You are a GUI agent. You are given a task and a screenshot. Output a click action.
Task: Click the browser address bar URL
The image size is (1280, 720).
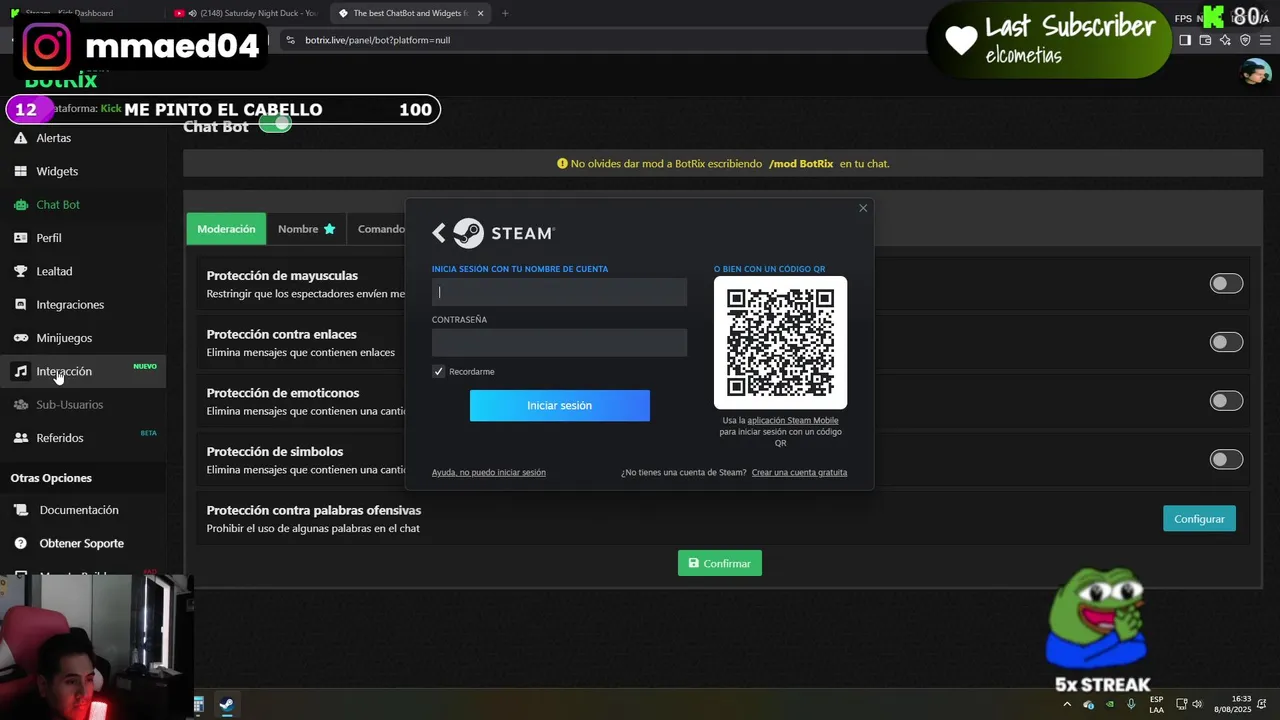pyautogui.click(x=377, y=40)
